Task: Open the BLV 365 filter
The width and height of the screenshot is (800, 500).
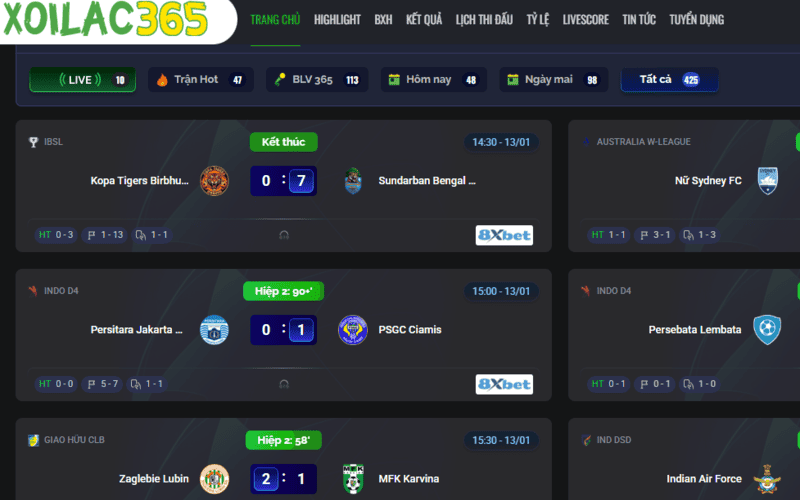Action: 317,80
